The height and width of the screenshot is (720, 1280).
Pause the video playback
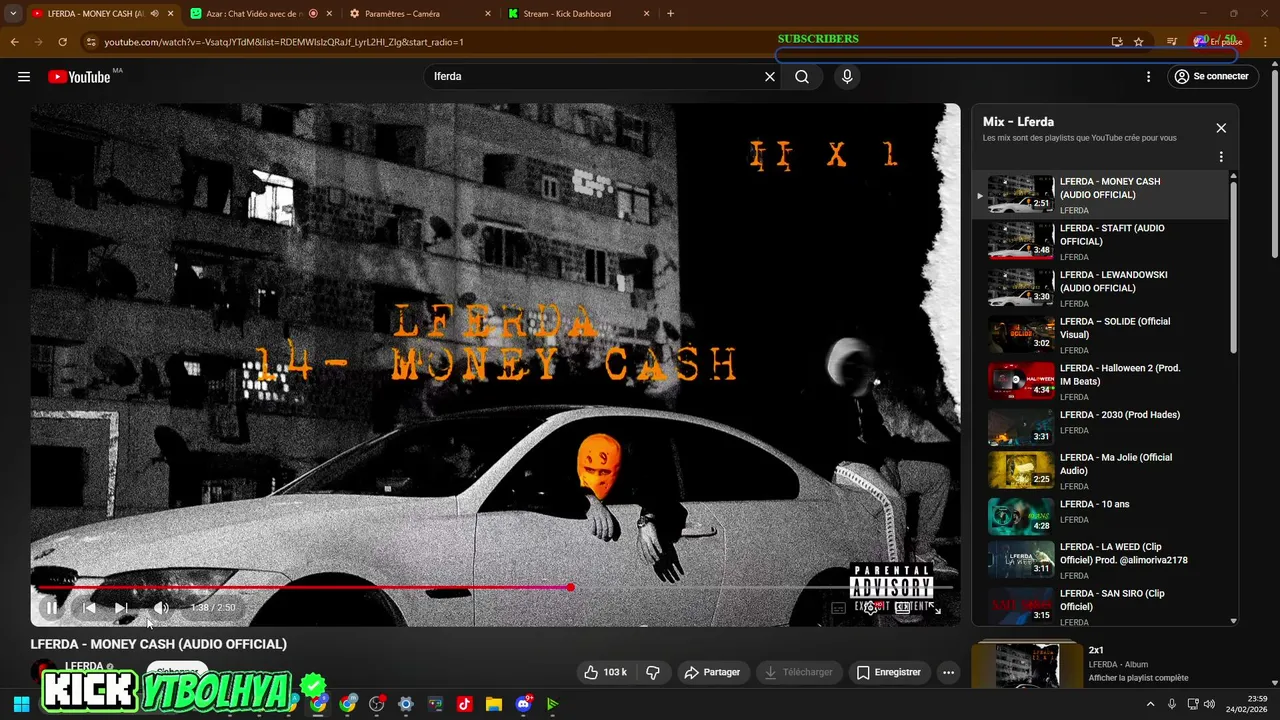click(x=52, y=607)
